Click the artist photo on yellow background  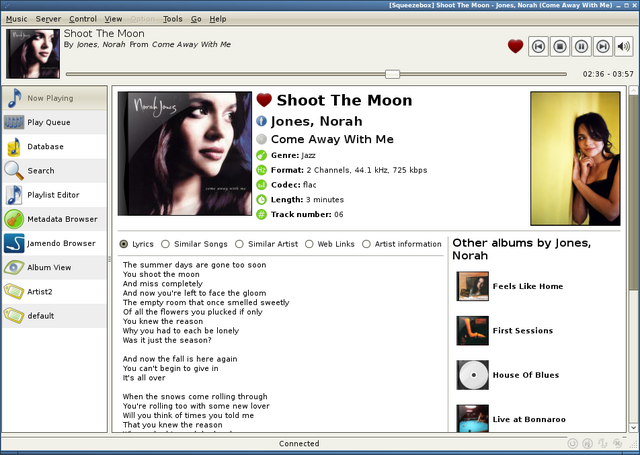[575, 158]
